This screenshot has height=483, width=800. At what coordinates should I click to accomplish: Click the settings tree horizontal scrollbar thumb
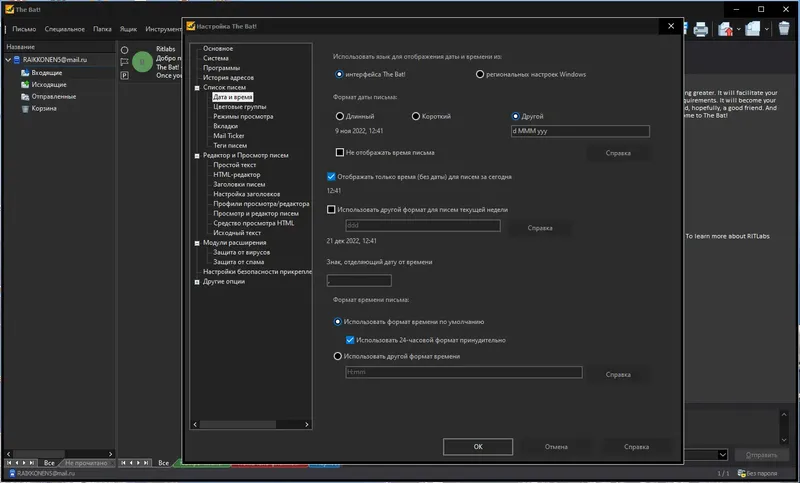[x=238, y=424]
